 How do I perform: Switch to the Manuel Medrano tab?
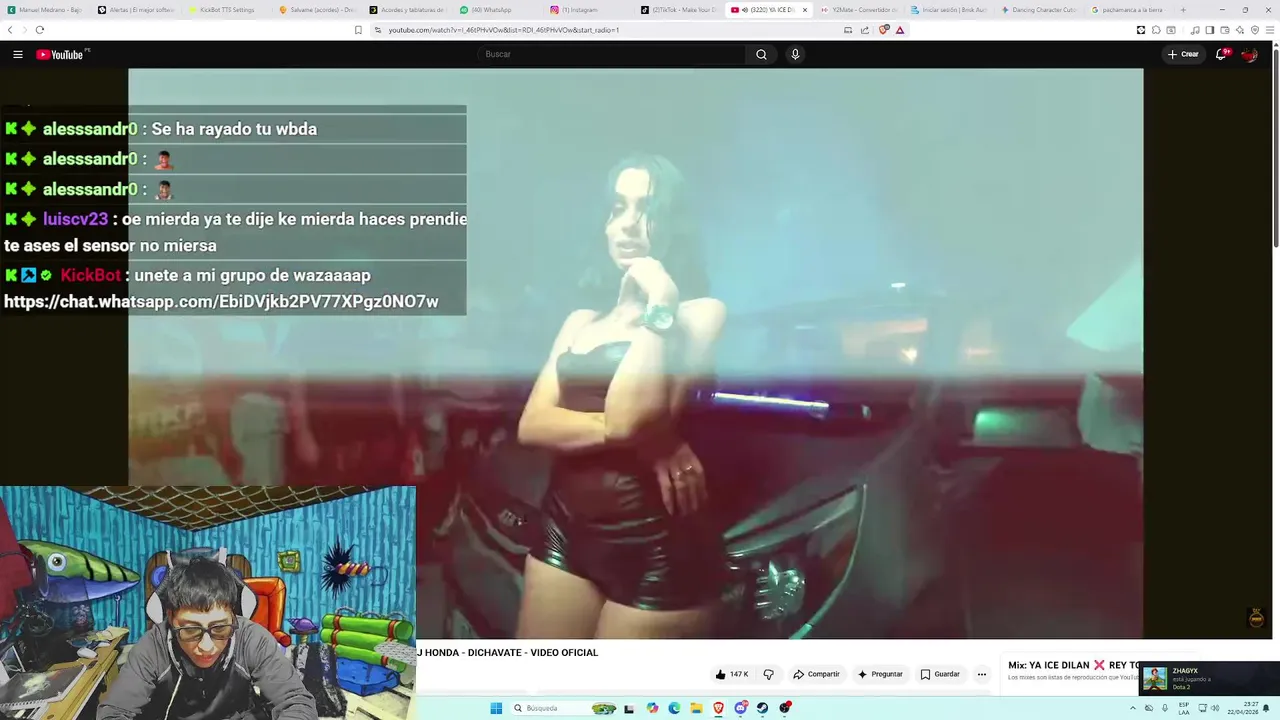pos(43,10)
